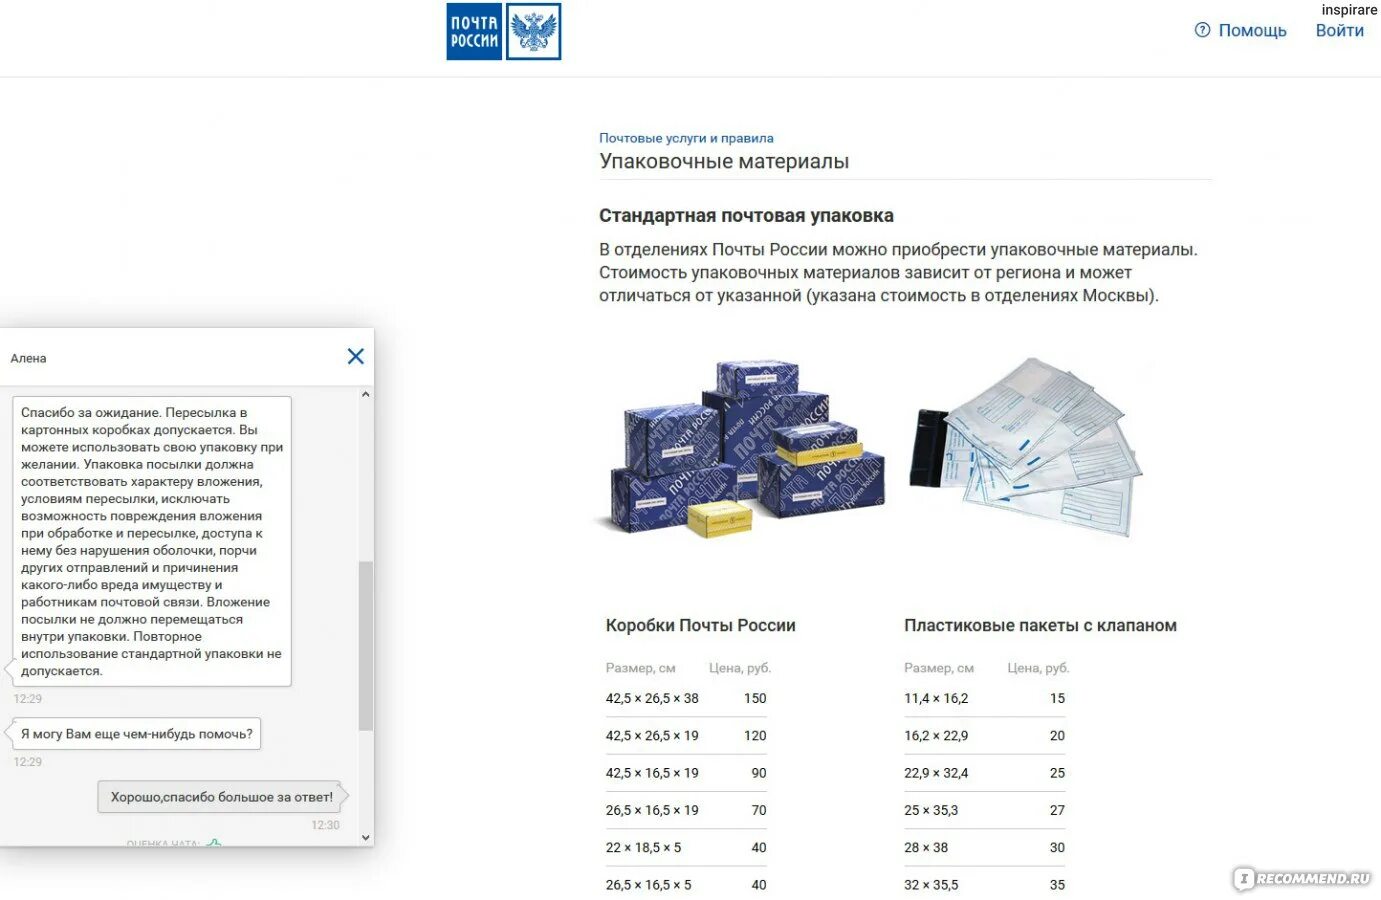Click the Войти login link
The width and height of the screenshot is (1381, 900).
click(1339, 31)
